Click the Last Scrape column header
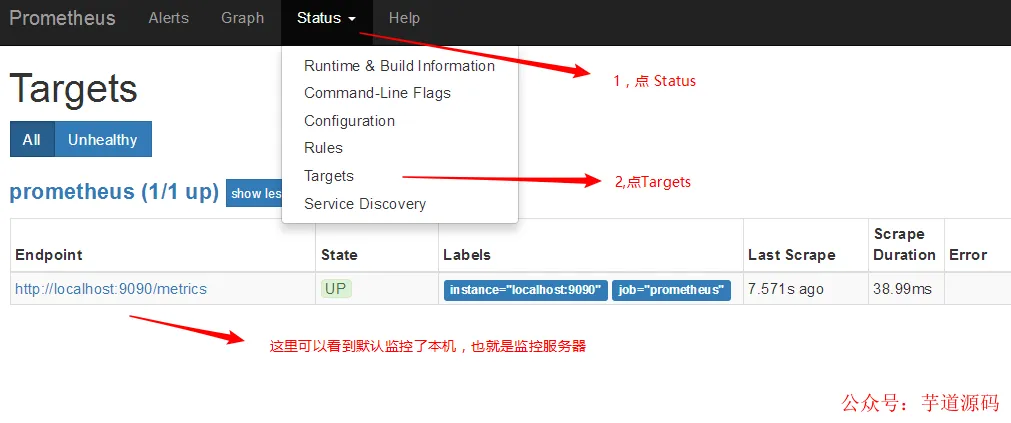The height and width of the screenshot is (423, 1011). pyautogui.click(x=792, y=255)
